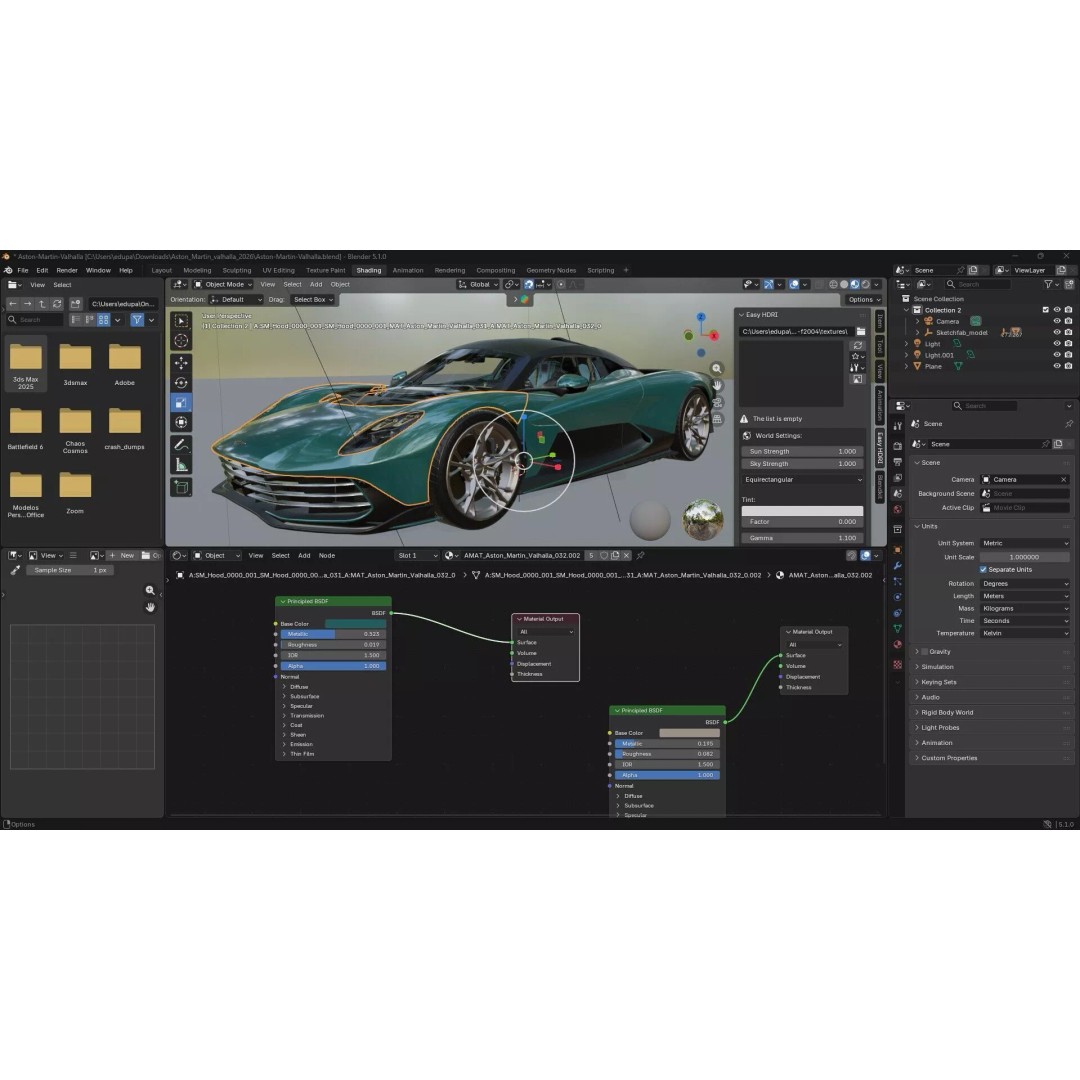Switch file browser to thumbnail display mode
The height and width of the screenshot is (1080, 1080).
click(x=103, y=320)
